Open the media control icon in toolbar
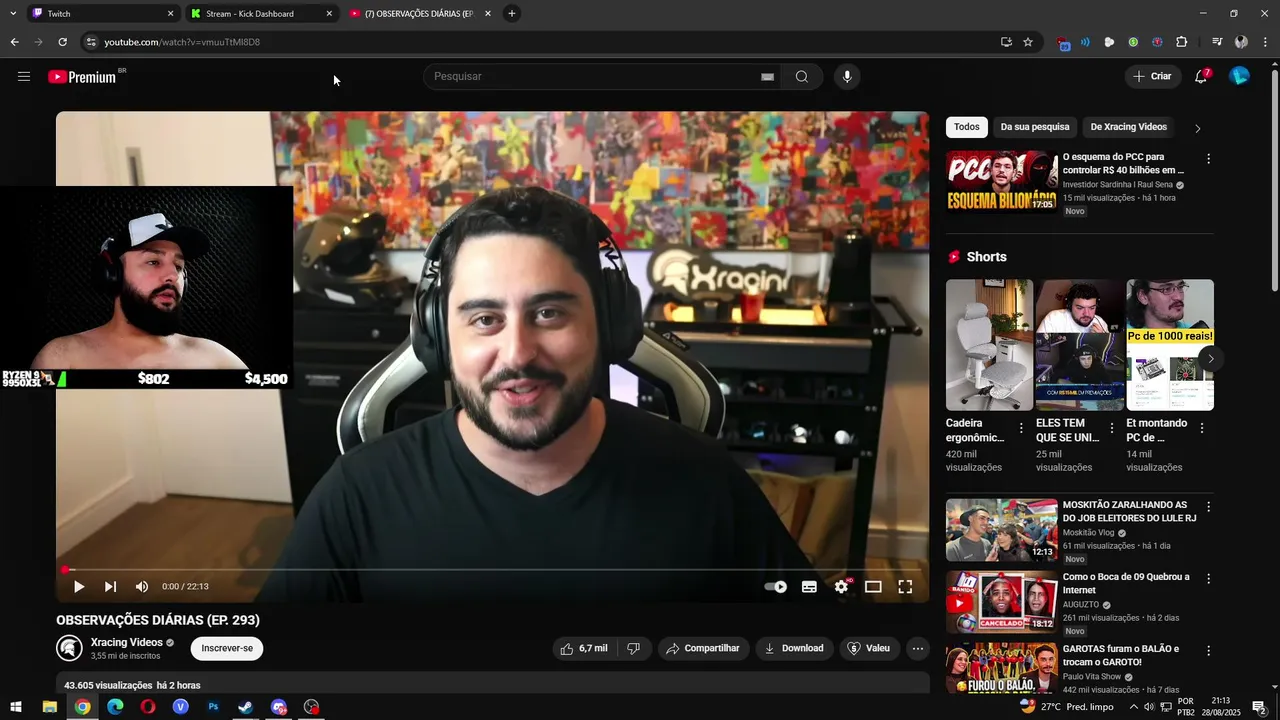 point(1217,42)
